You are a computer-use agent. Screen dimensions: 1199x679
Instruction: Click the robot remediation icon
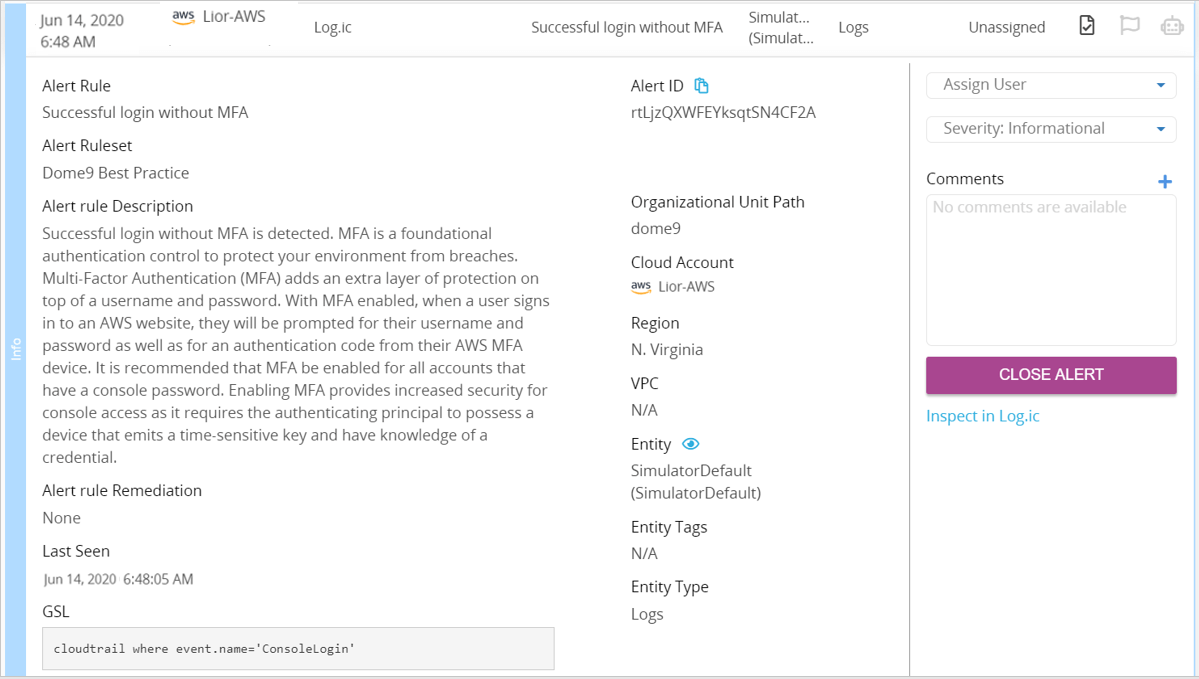pyautogui.click(x=1171, y=27)
